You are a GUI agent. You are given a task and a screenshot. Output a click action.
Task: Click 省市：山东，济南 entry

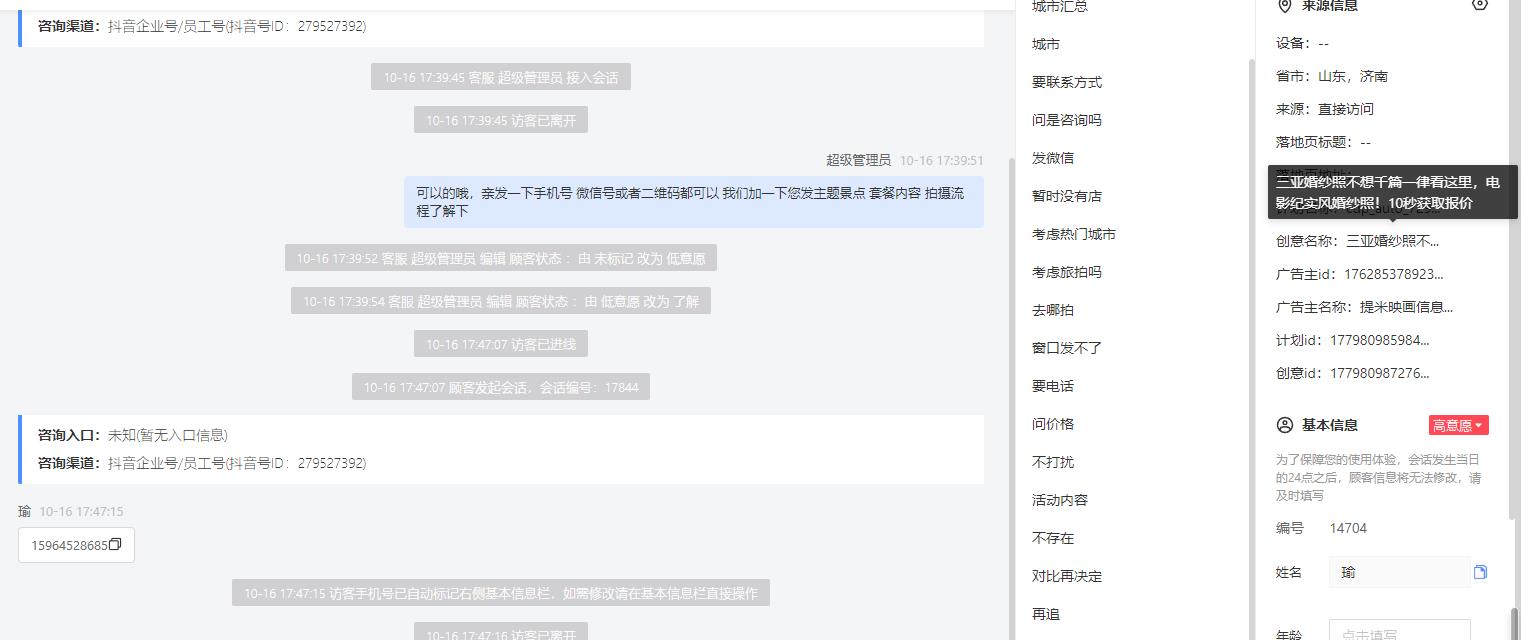1332,76
